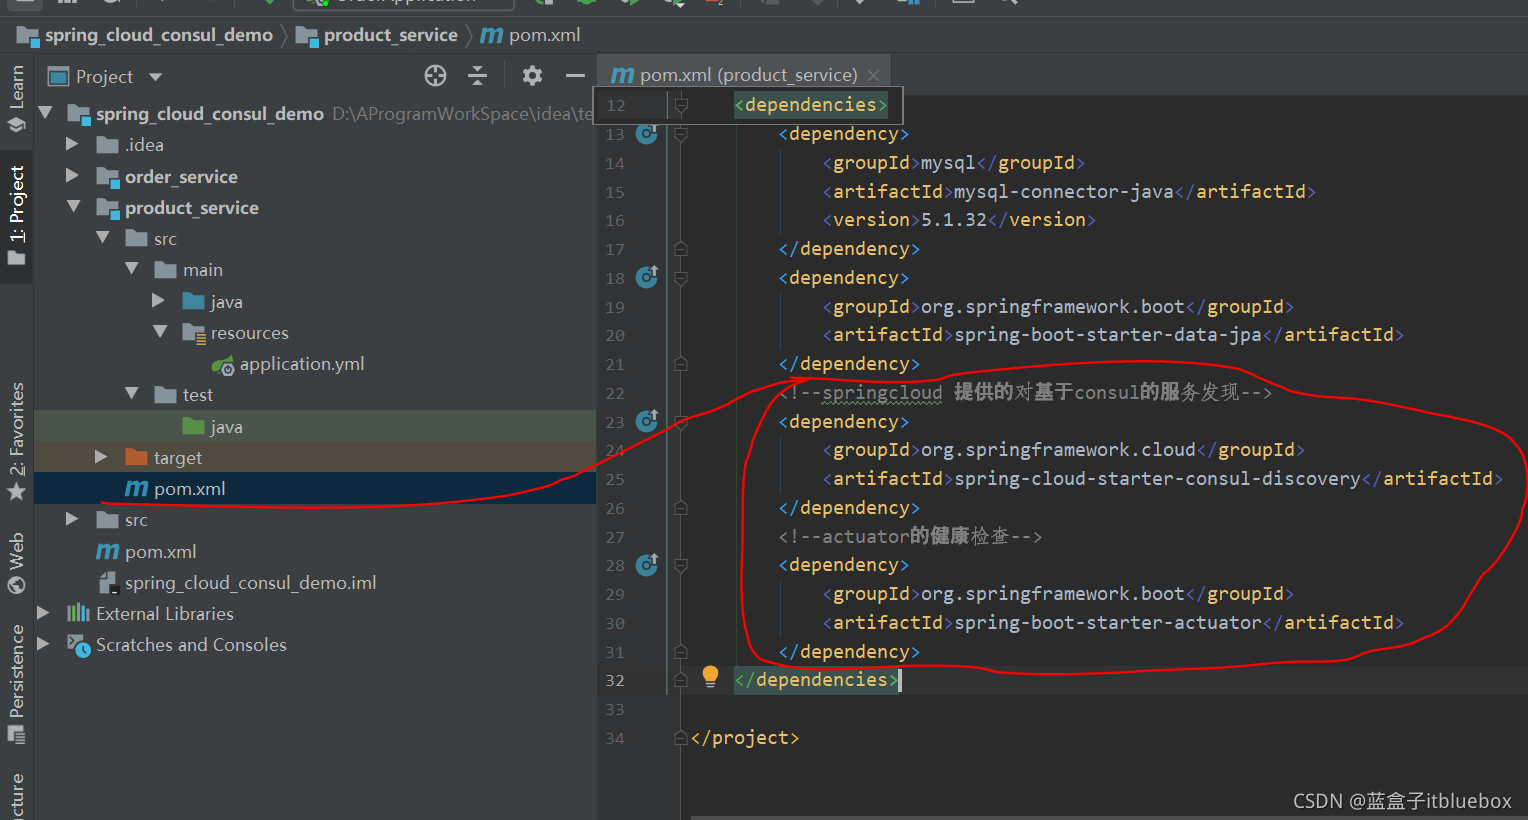Click product_service in the breadcrumb

pos(390,35)
